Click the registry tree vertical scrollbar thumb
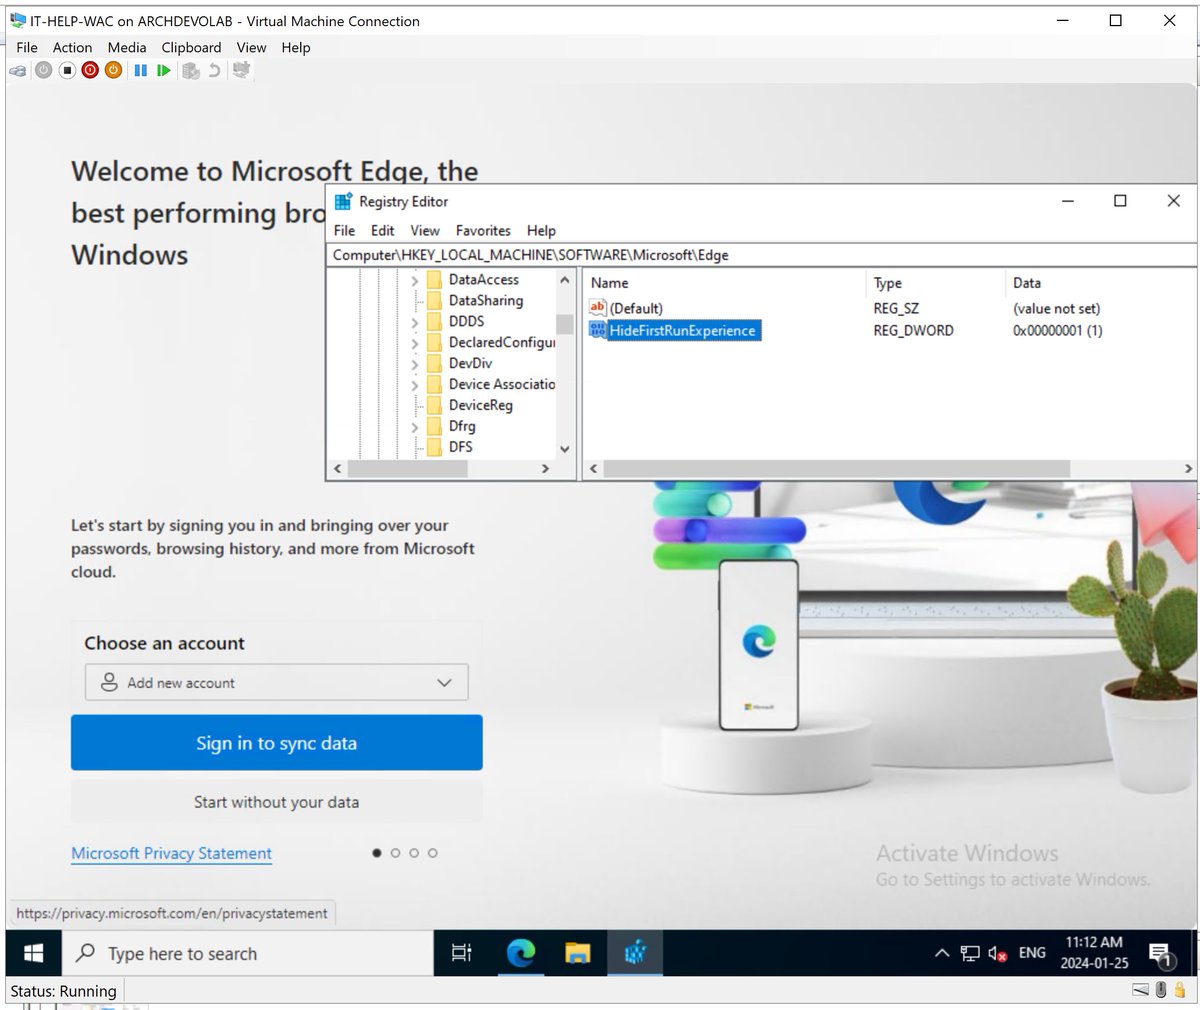Image resolution: width=1200 pixels, height=1010 pixels. [565, 325]
